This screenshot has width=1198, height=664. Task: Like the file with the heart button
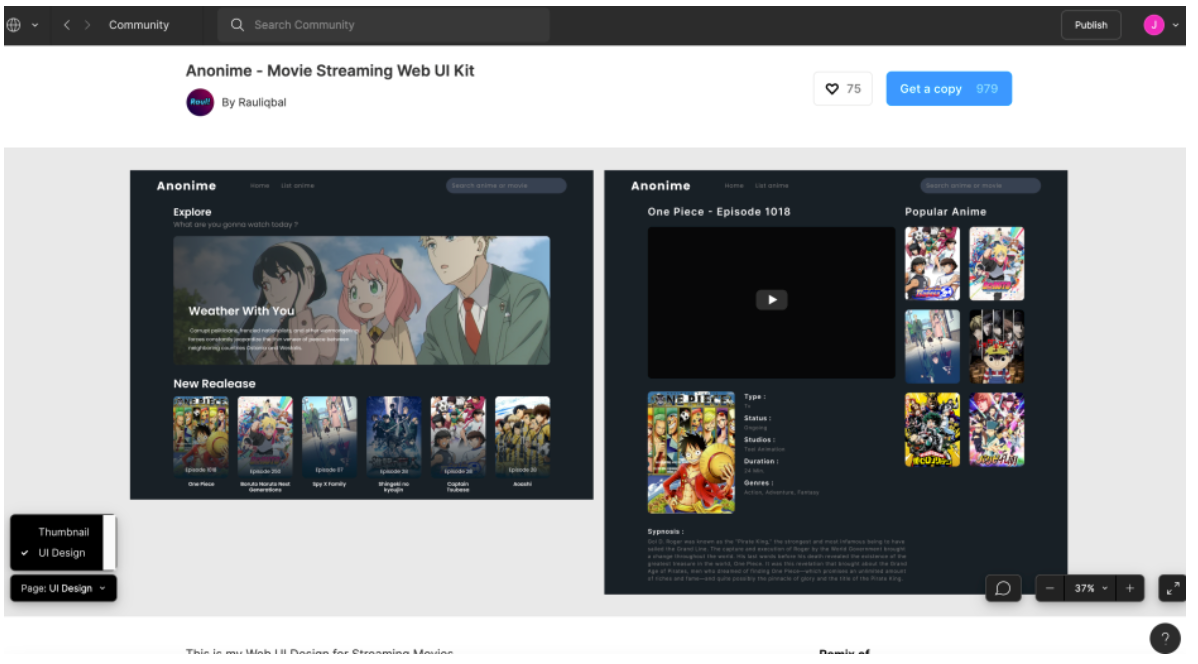[843, 89]
